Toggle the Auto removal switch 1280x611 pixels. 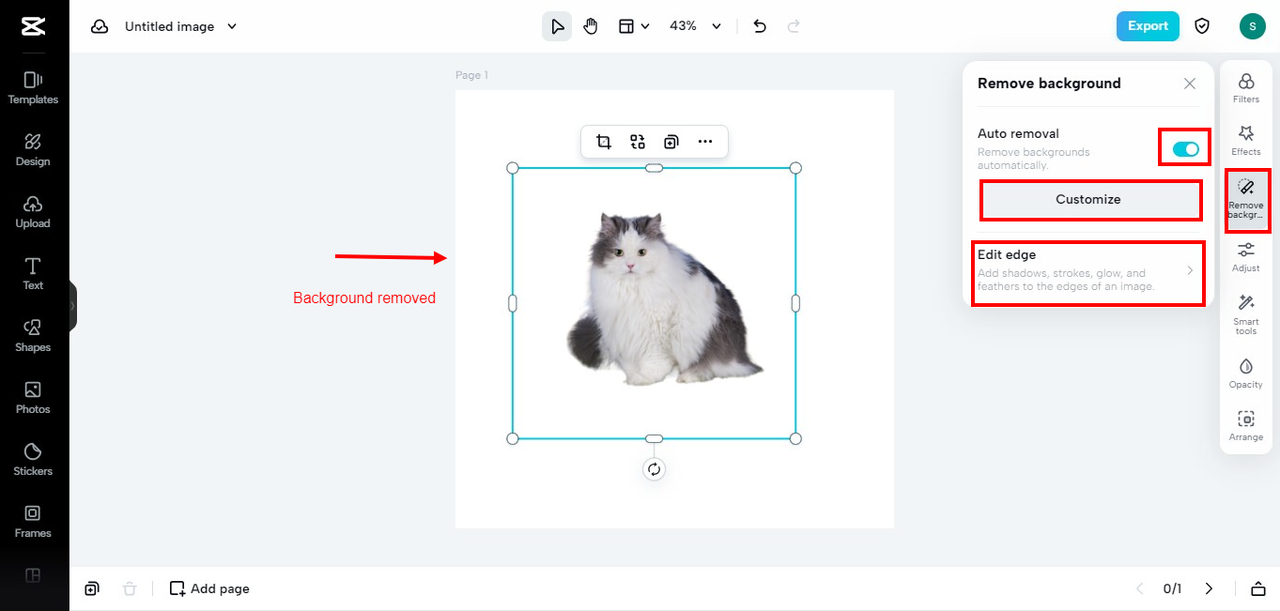1185,149
